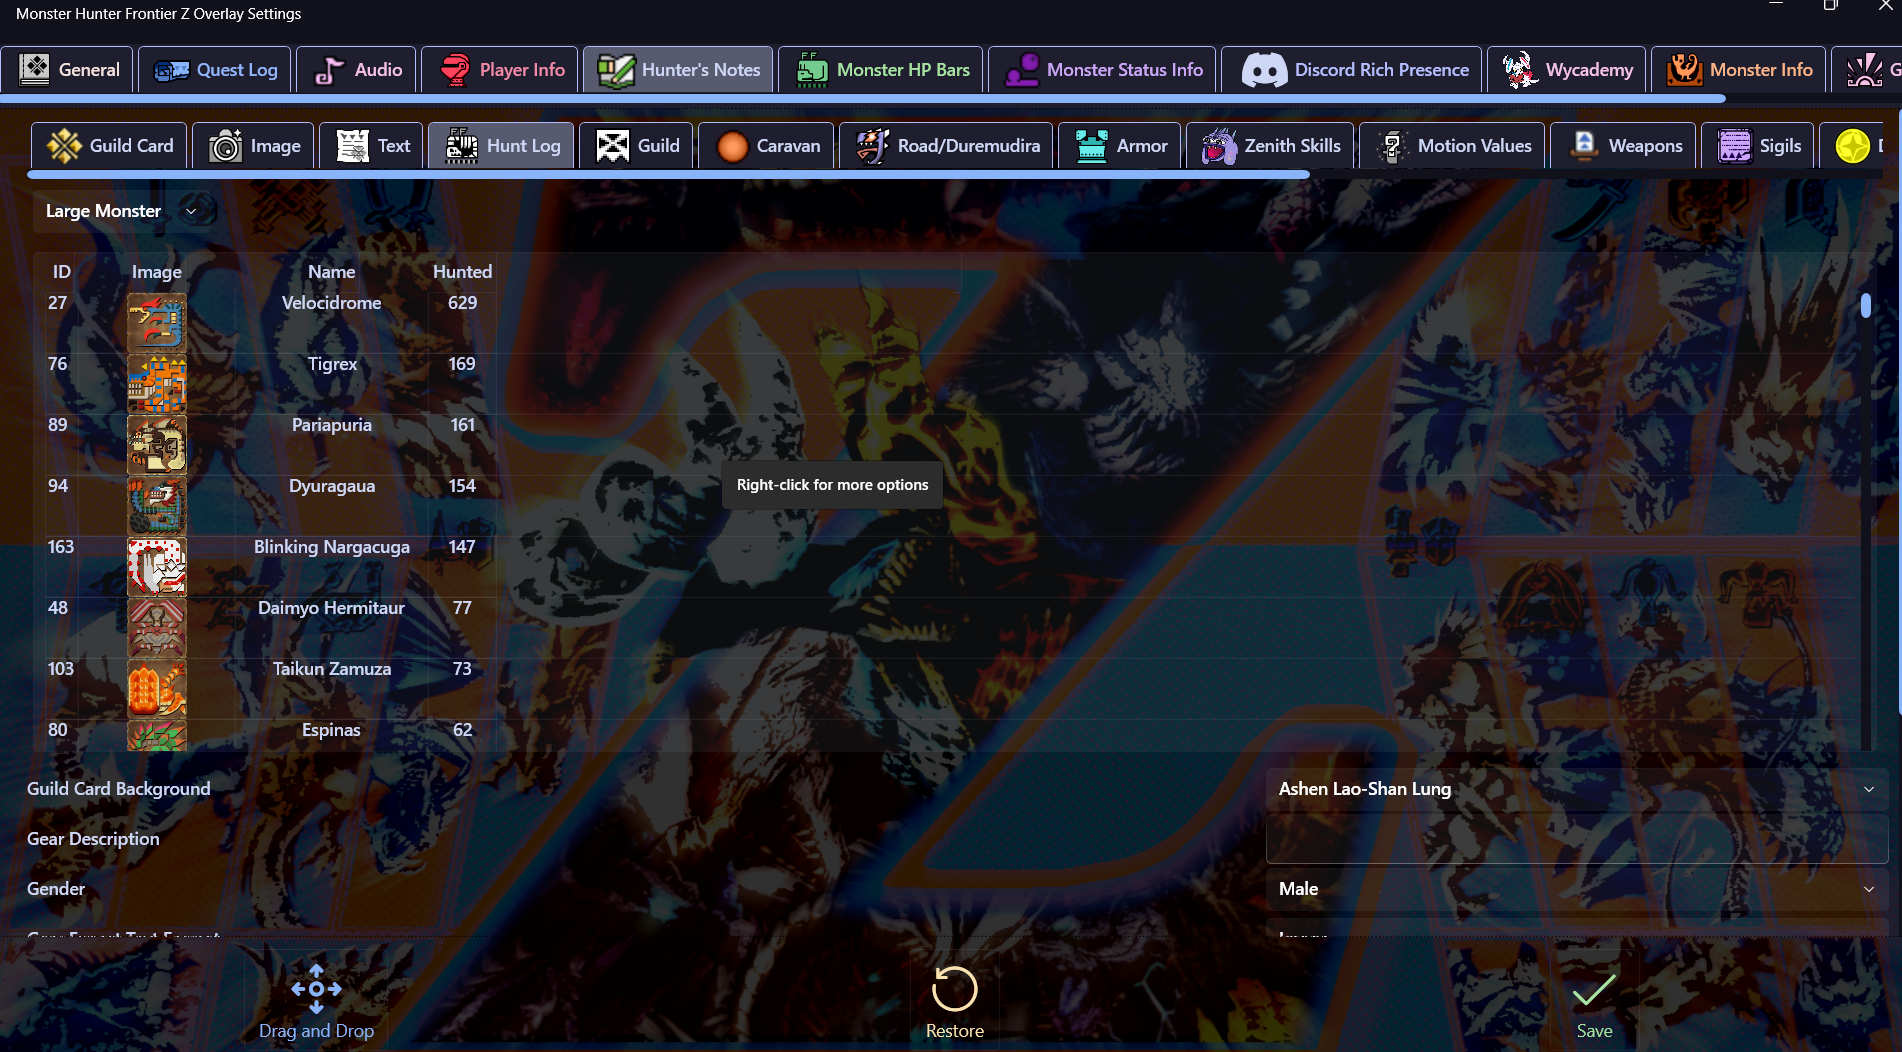The width and height of the screenshot is (1902, 1052).
Task: Click the yellow orb sub-tab icon
Action: tap(1852, 146)
